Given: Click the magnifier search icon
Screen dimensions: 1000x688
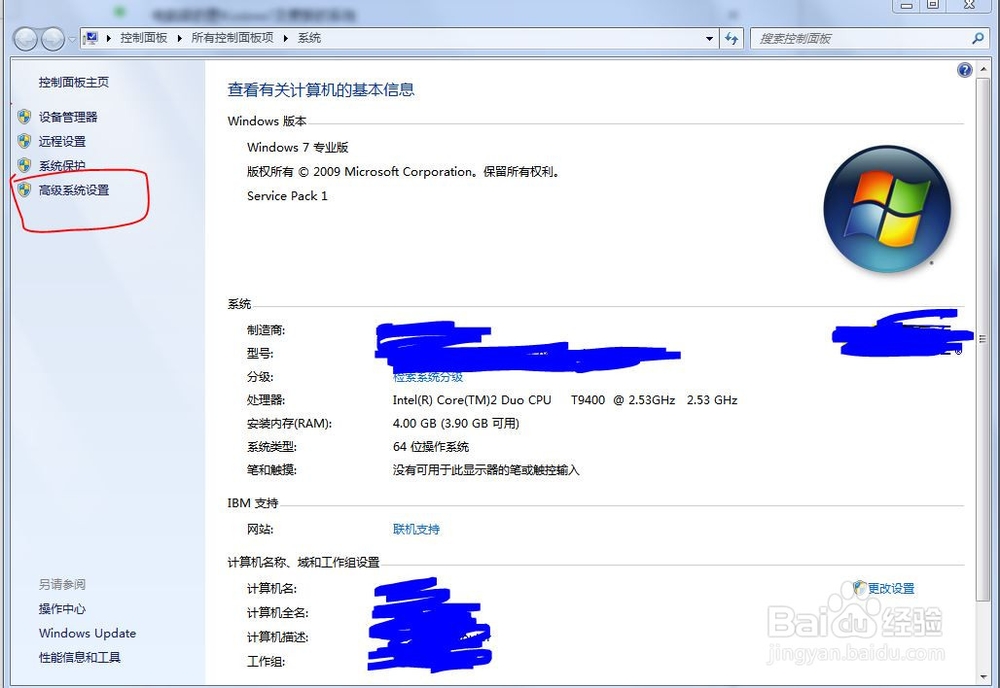Looking at the screenshot, I should [978, 38].
